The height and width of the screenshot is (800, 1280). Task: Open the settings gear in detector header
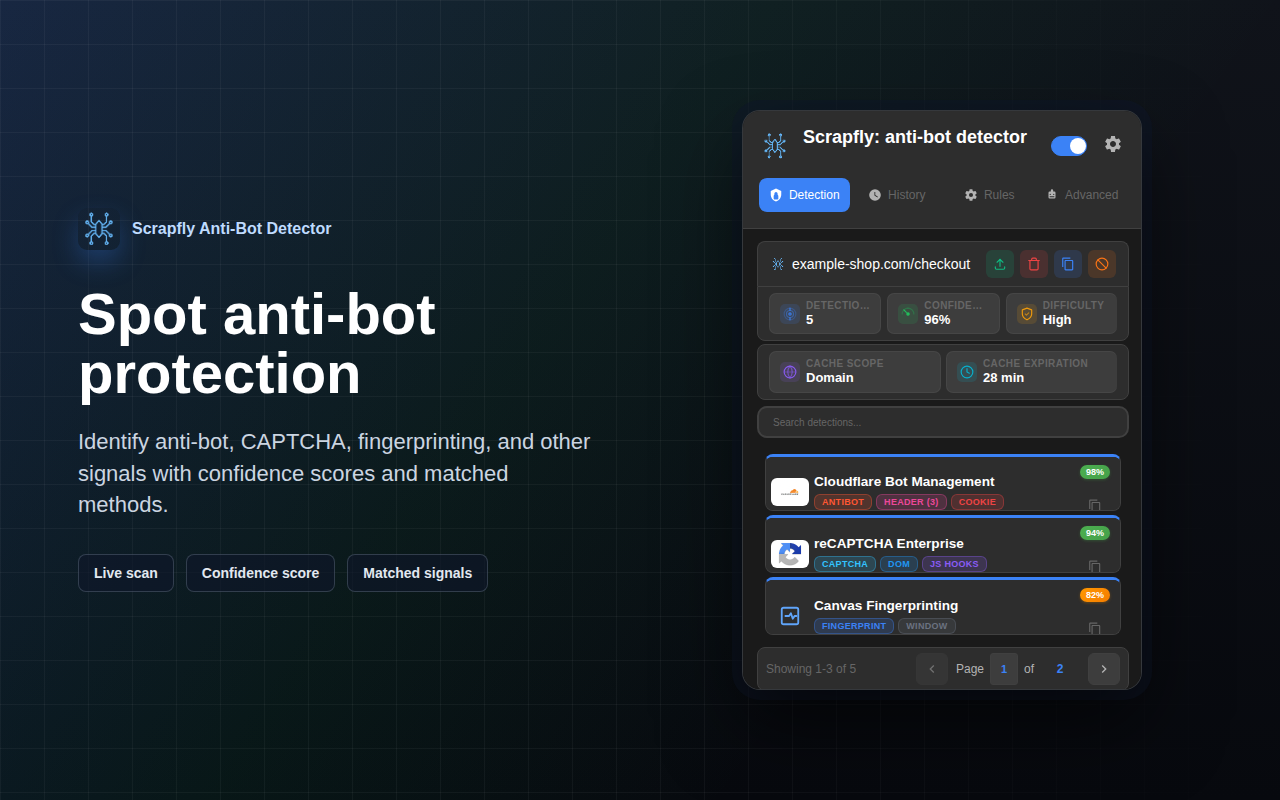pos(1113,144)
